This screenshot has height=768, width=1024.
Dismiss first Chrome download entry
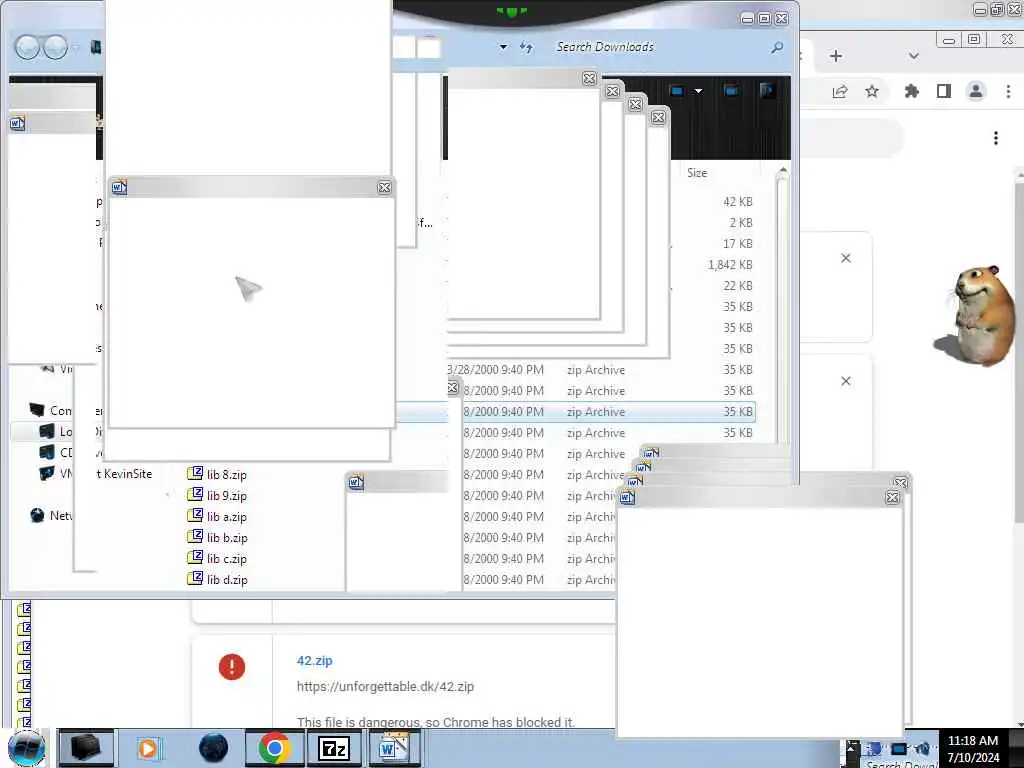coord(846,258)
